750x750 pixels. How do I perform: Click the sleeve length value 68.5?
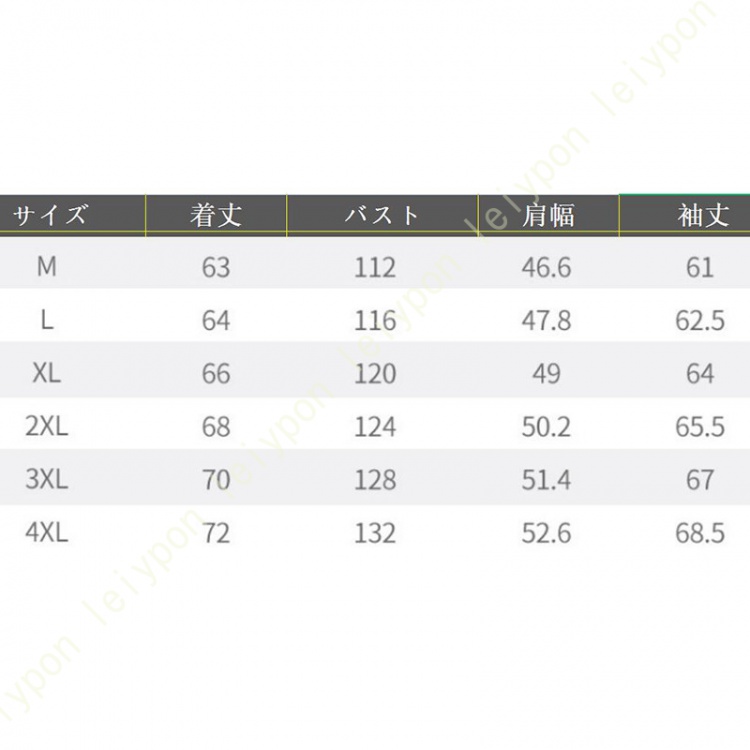pos(700,533)
